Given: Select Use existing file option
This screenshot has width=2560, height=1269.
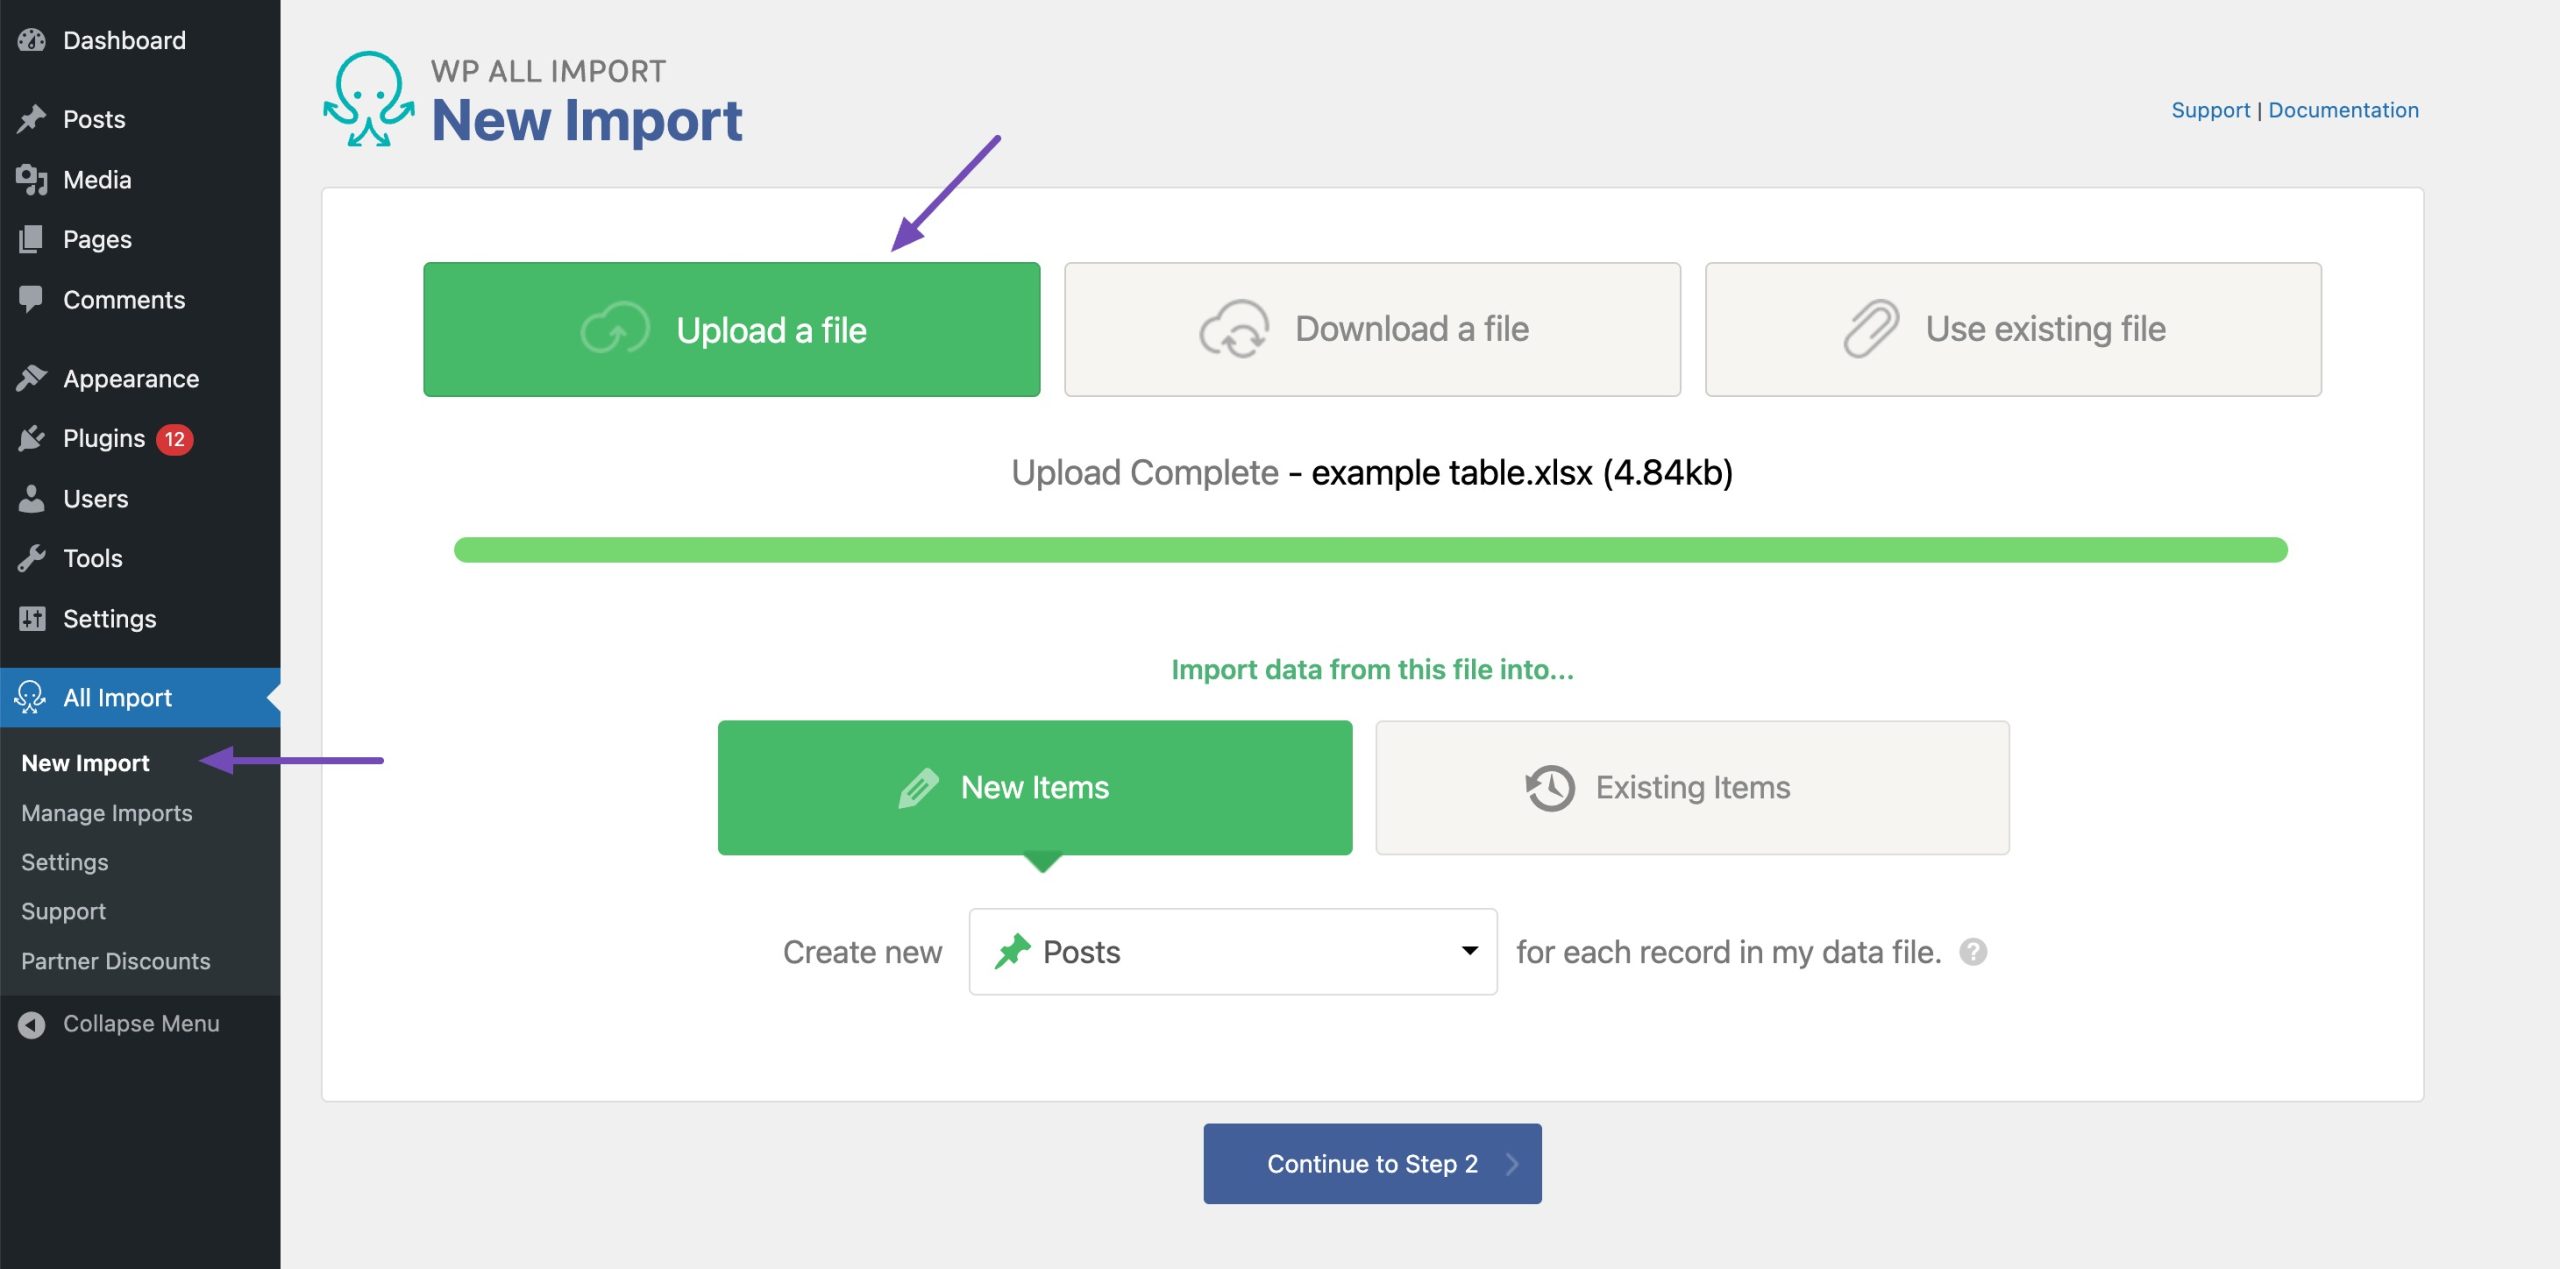Looking at the screenshot, I should (x=2013, y=330).
